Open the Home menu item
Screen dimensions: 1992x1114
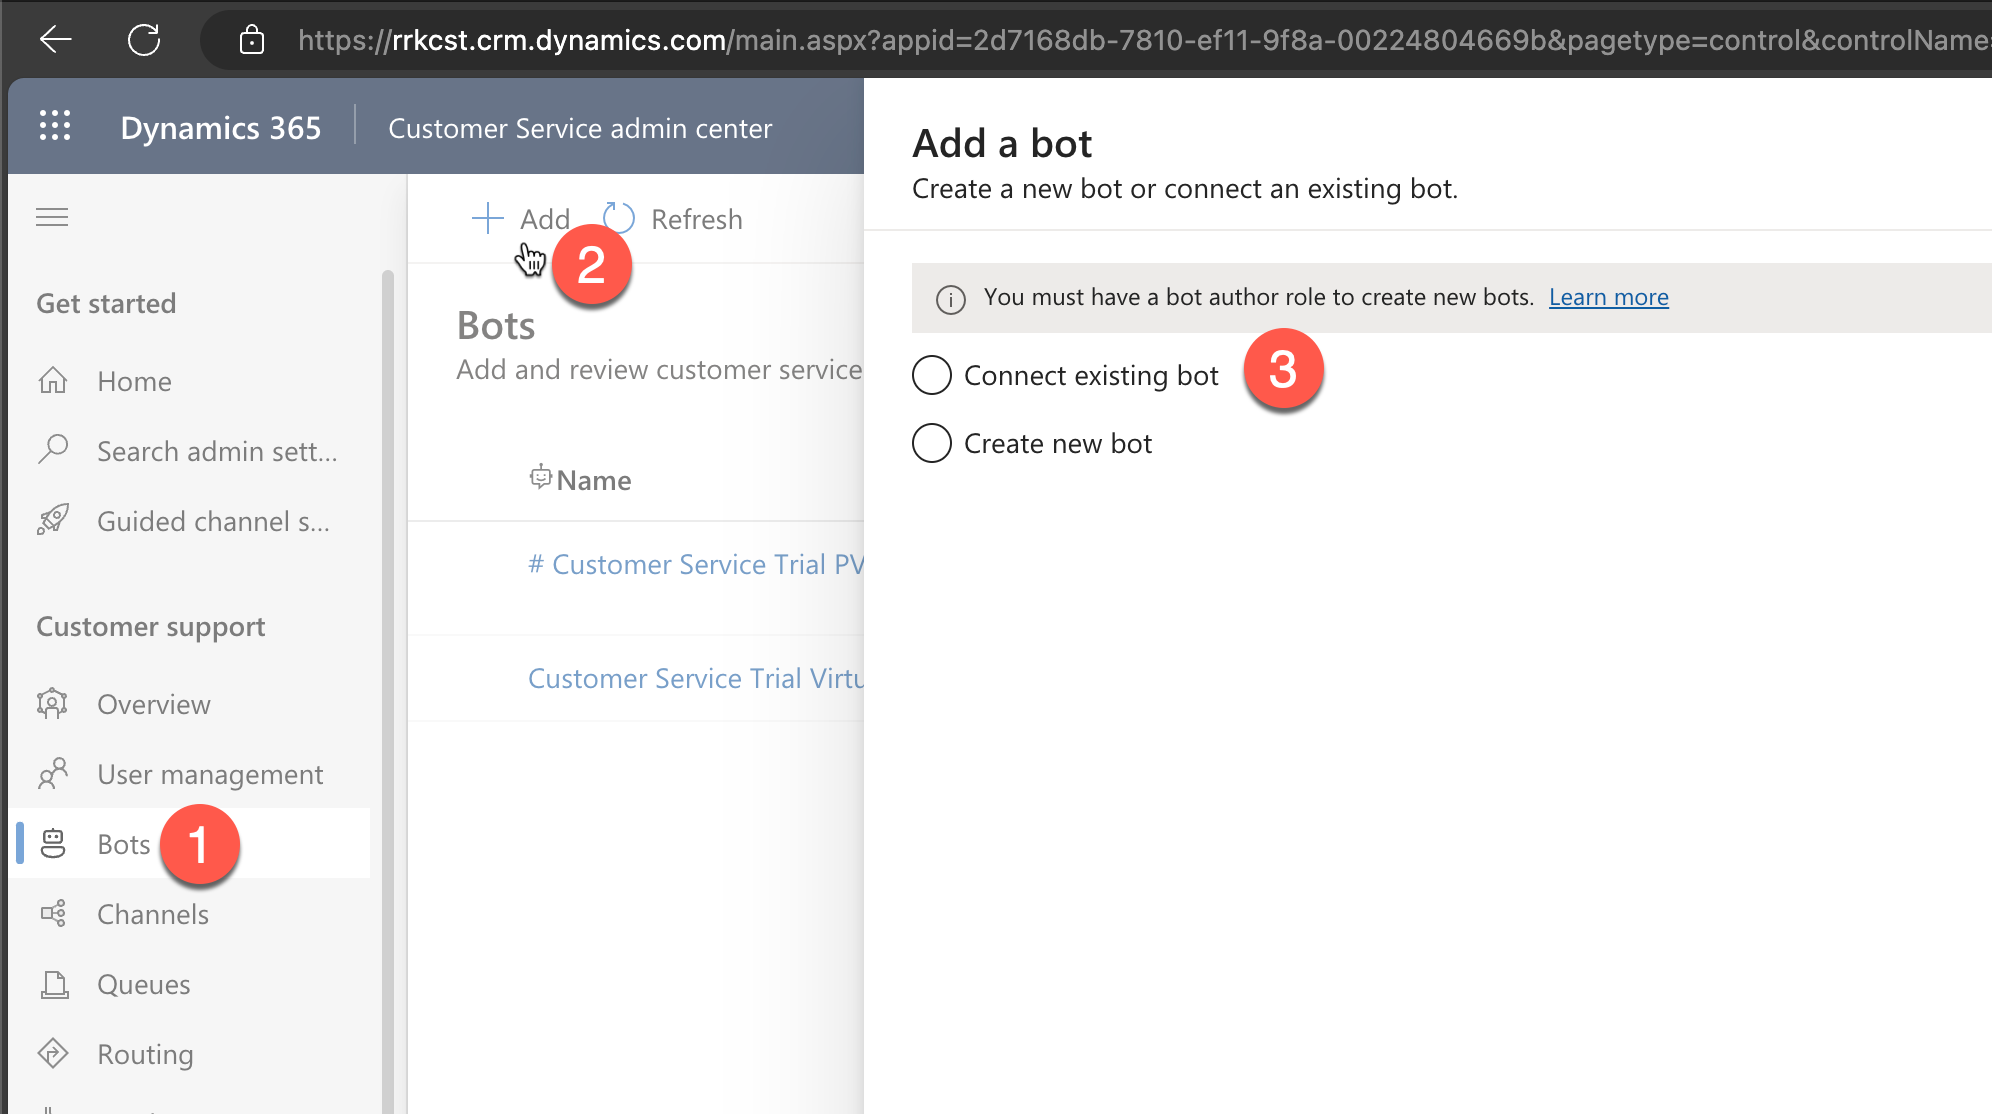[x=134, y=381]
